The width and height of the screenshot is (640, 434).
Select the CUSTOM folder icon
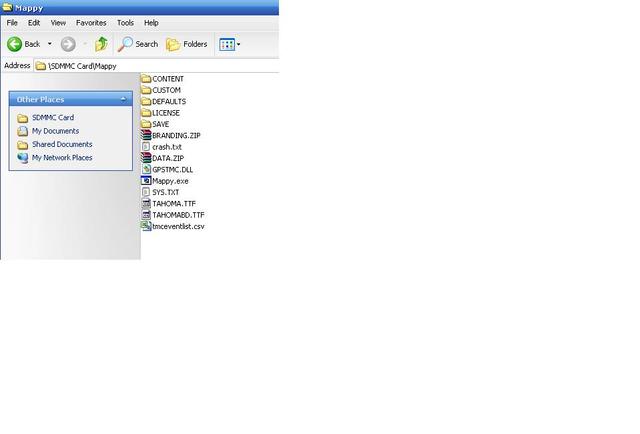146,90
